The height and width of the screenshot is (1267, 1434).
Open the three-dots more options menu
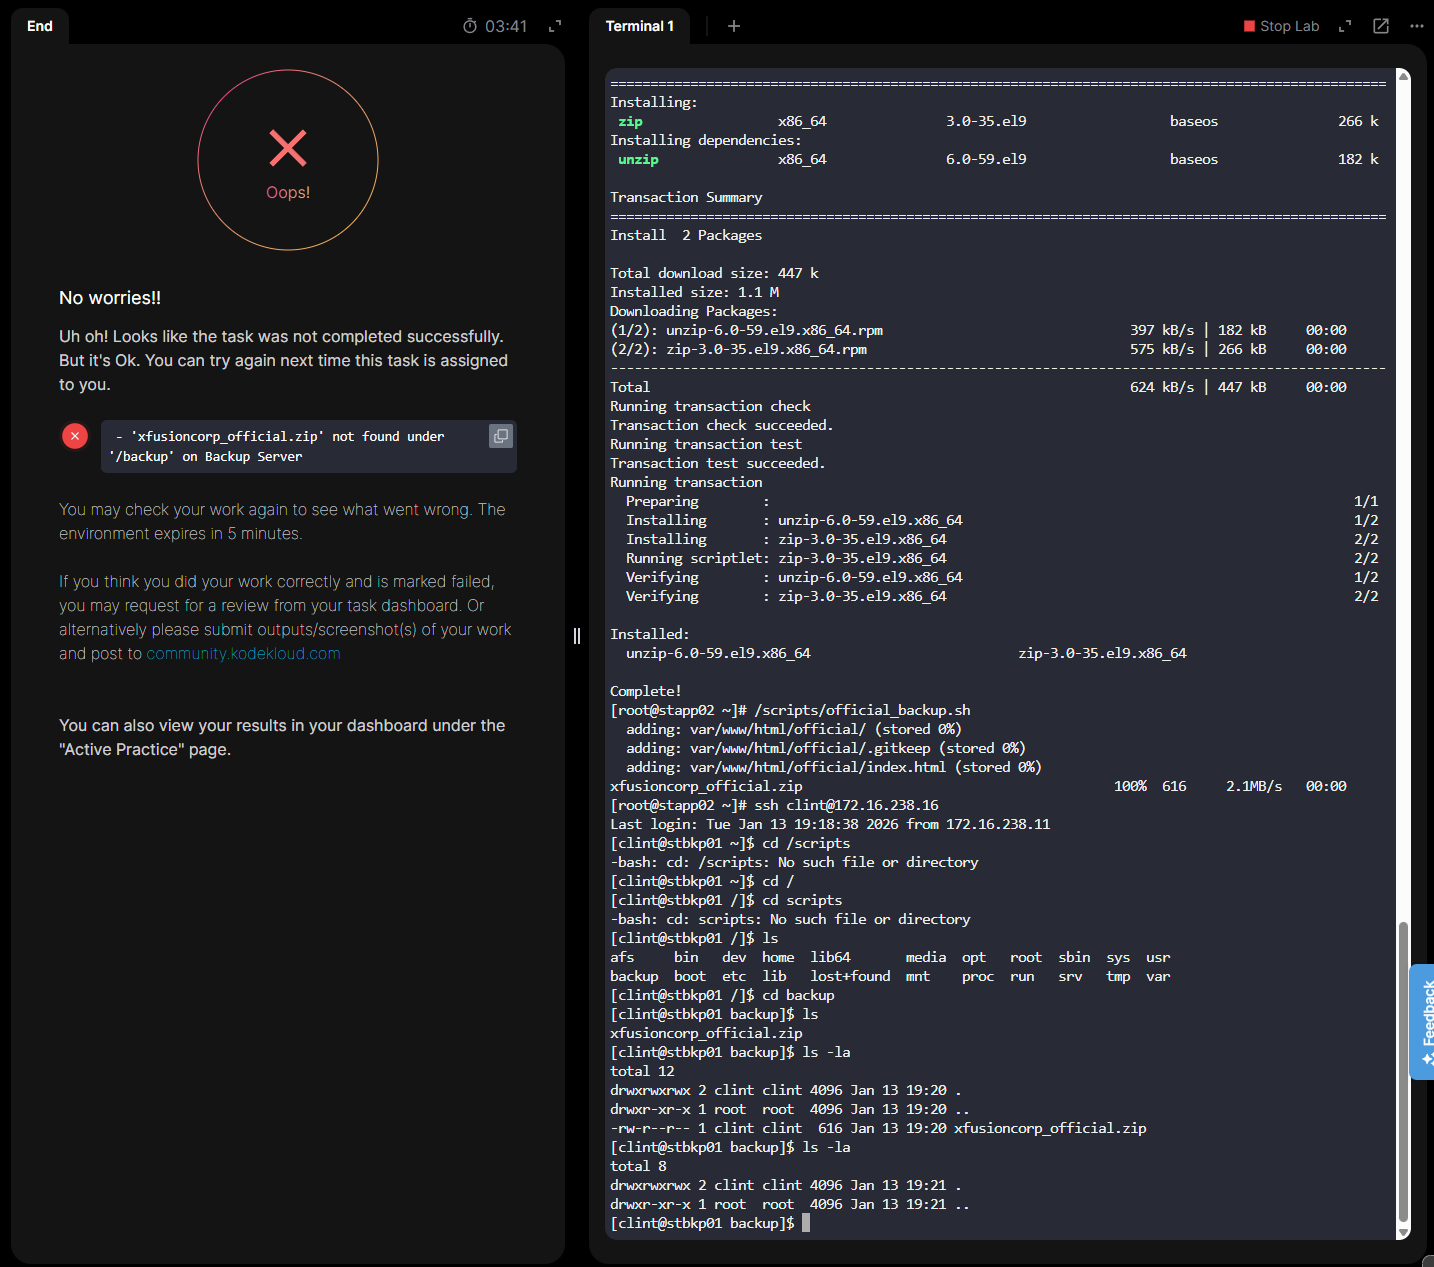(x=1416, y=26)
